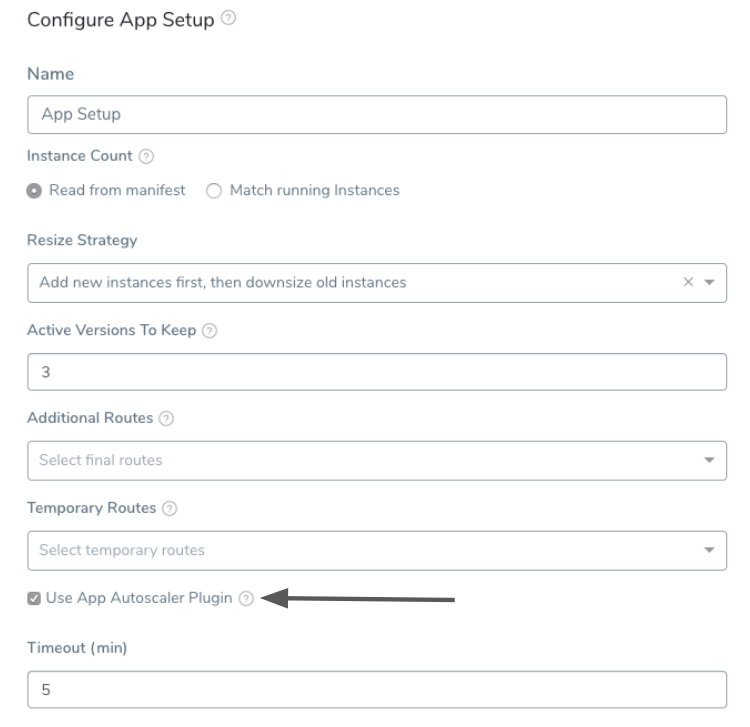
Task: Toggle the Use App Autoscaler Plugin checkbox
Action: point(34,598)
